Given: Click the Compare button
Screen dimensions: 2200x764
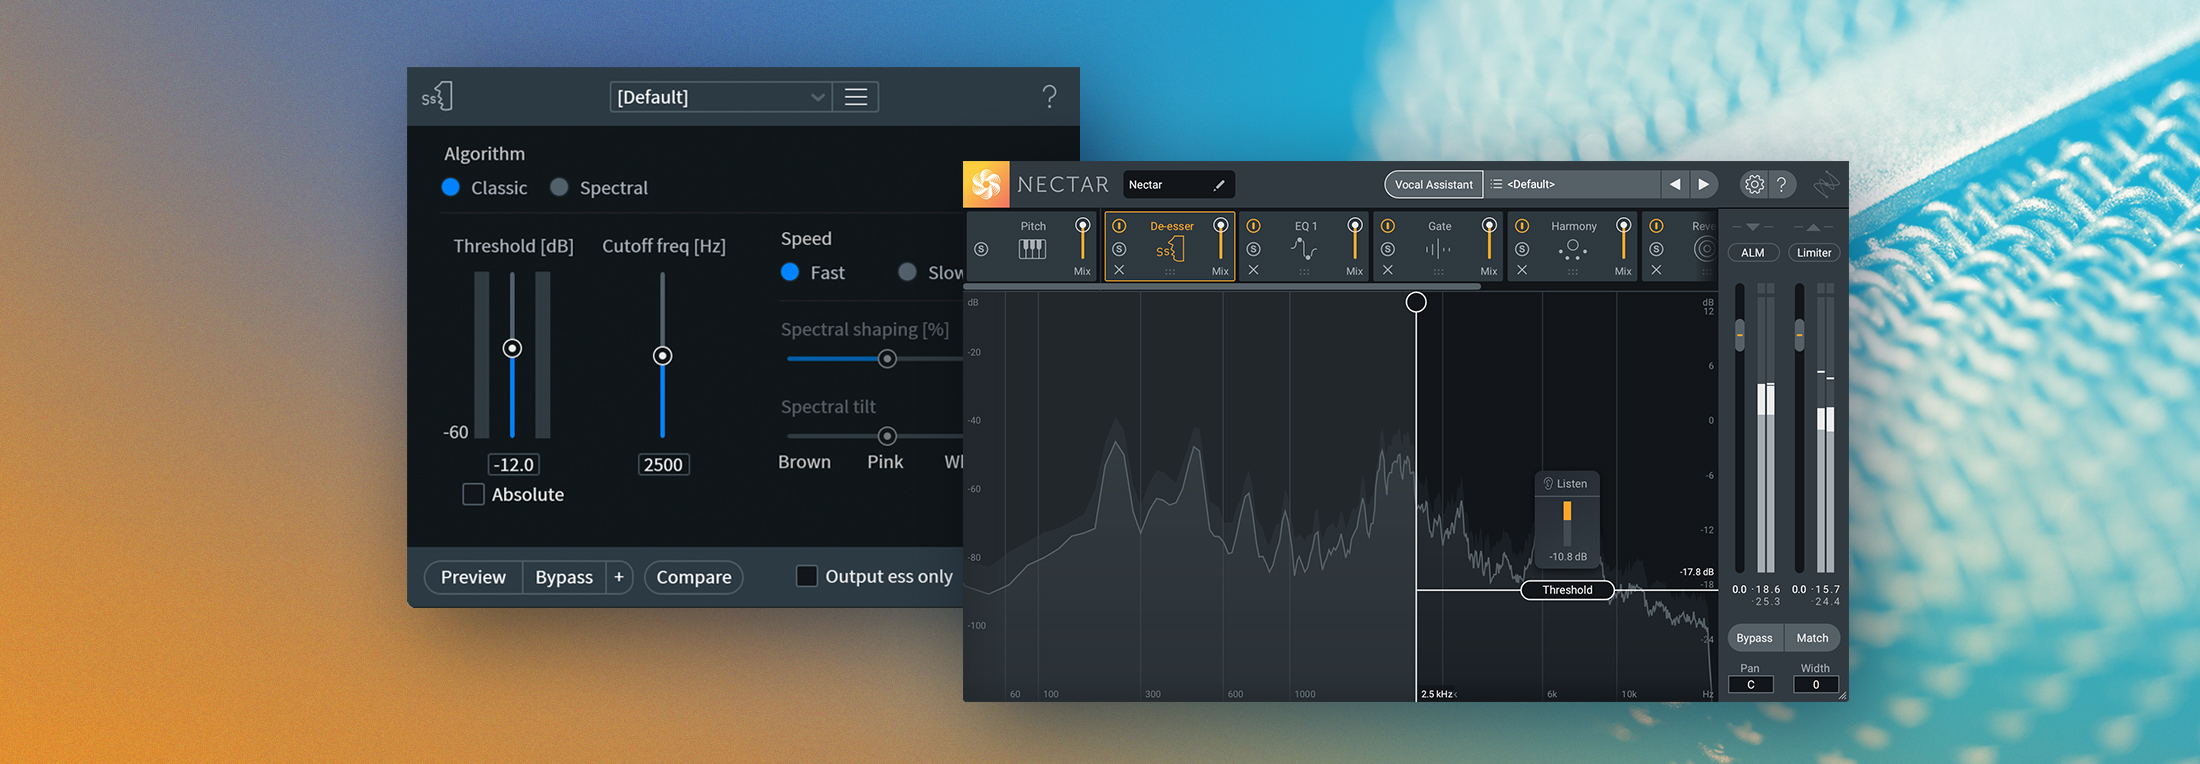Looking at the screenshot, I should [x=694, y=577].
